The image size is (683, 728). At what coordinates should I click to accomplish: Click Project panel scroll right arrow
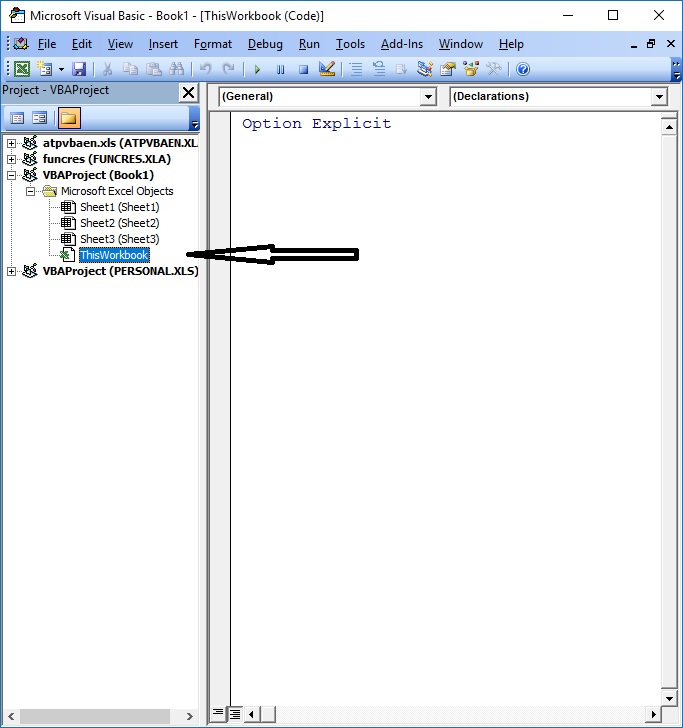(x=189, y=716)
